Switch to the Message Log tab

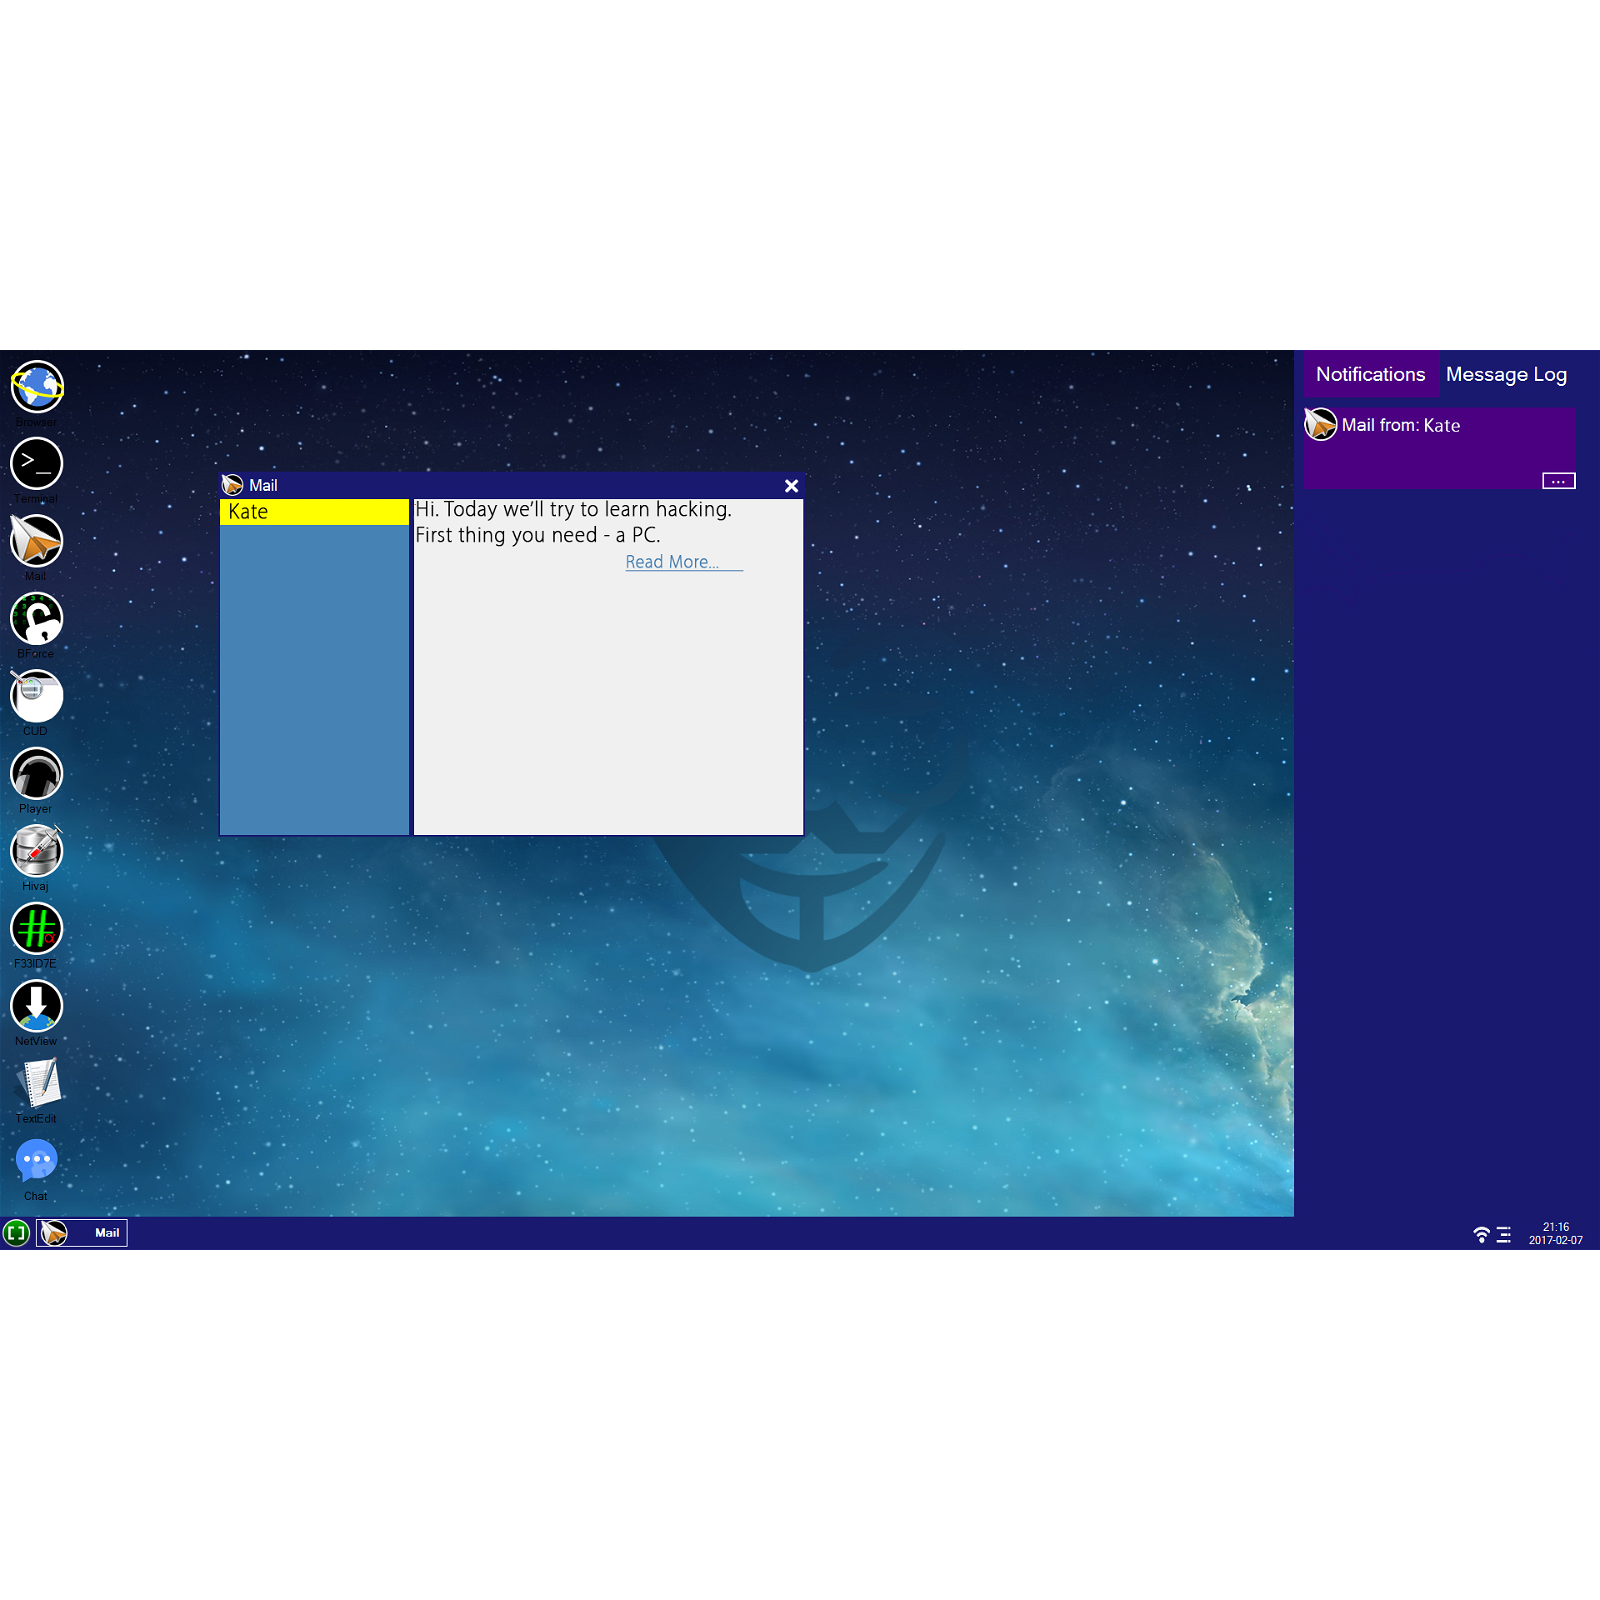click(x=1506, y=374)
